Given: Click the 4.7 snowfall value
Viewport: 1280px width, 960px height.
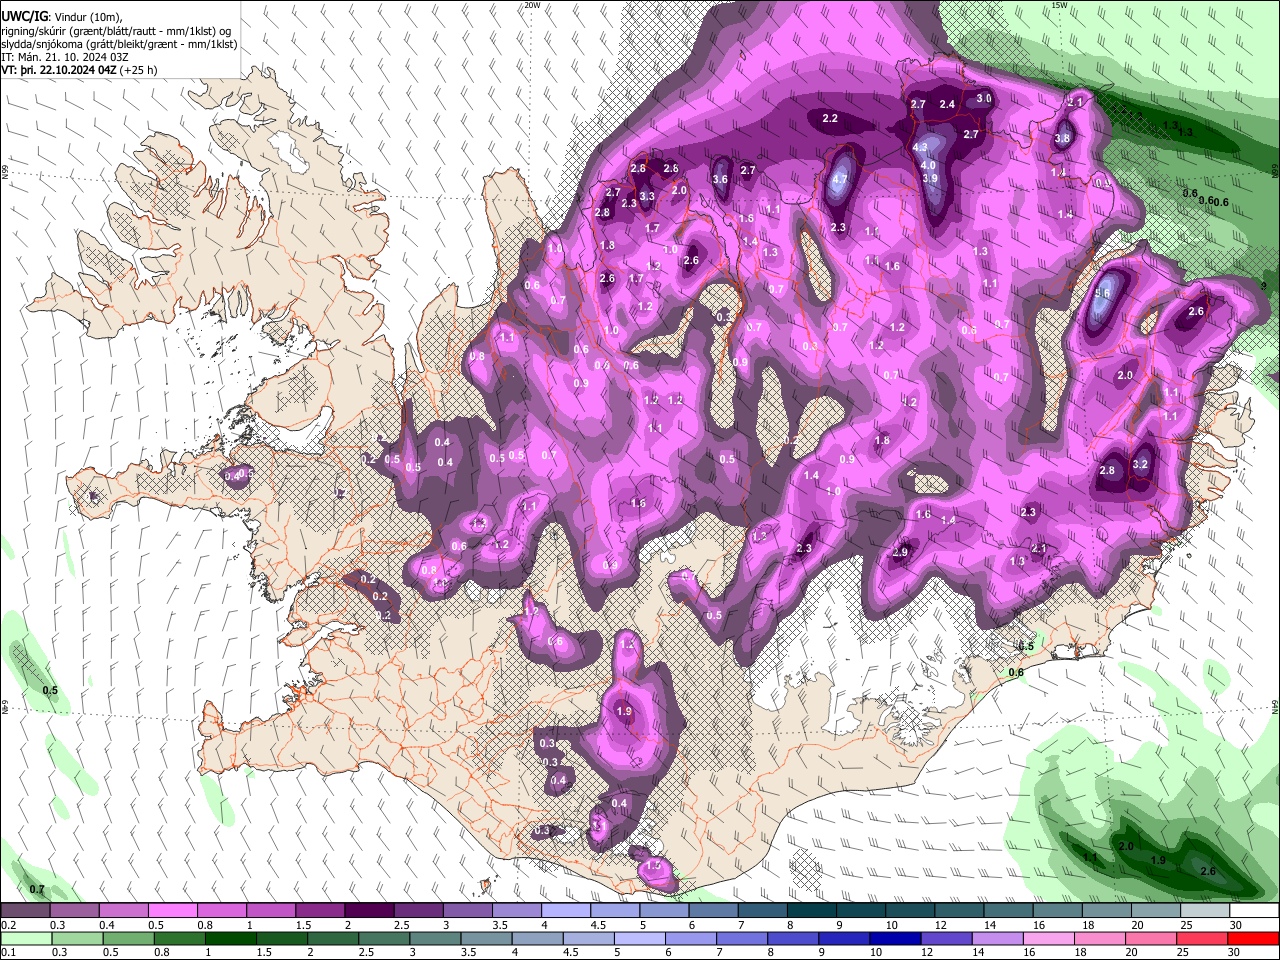Looking at the screenshot, I should 840,180.
